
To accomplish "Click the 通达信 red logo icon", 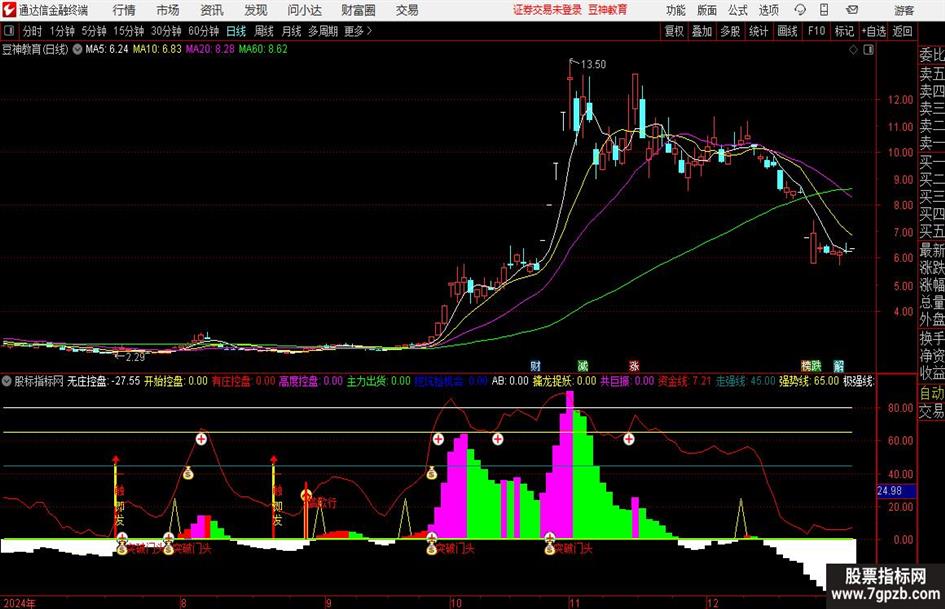I will [x=8, y=10].
